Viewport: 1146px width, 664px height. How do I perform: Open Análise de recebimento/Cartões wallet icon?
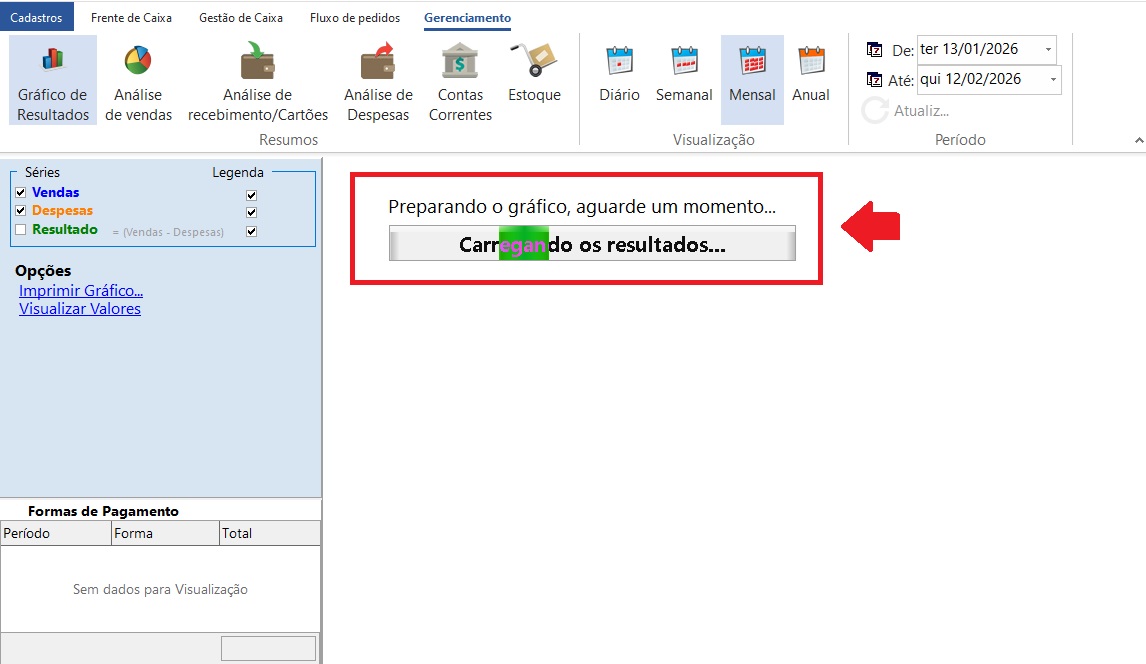pyautogui.click(x=257, y=62)
